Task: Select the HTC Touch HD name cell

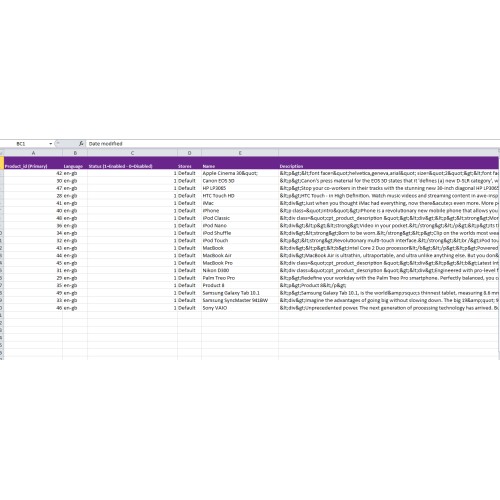Action: point(240,196)
